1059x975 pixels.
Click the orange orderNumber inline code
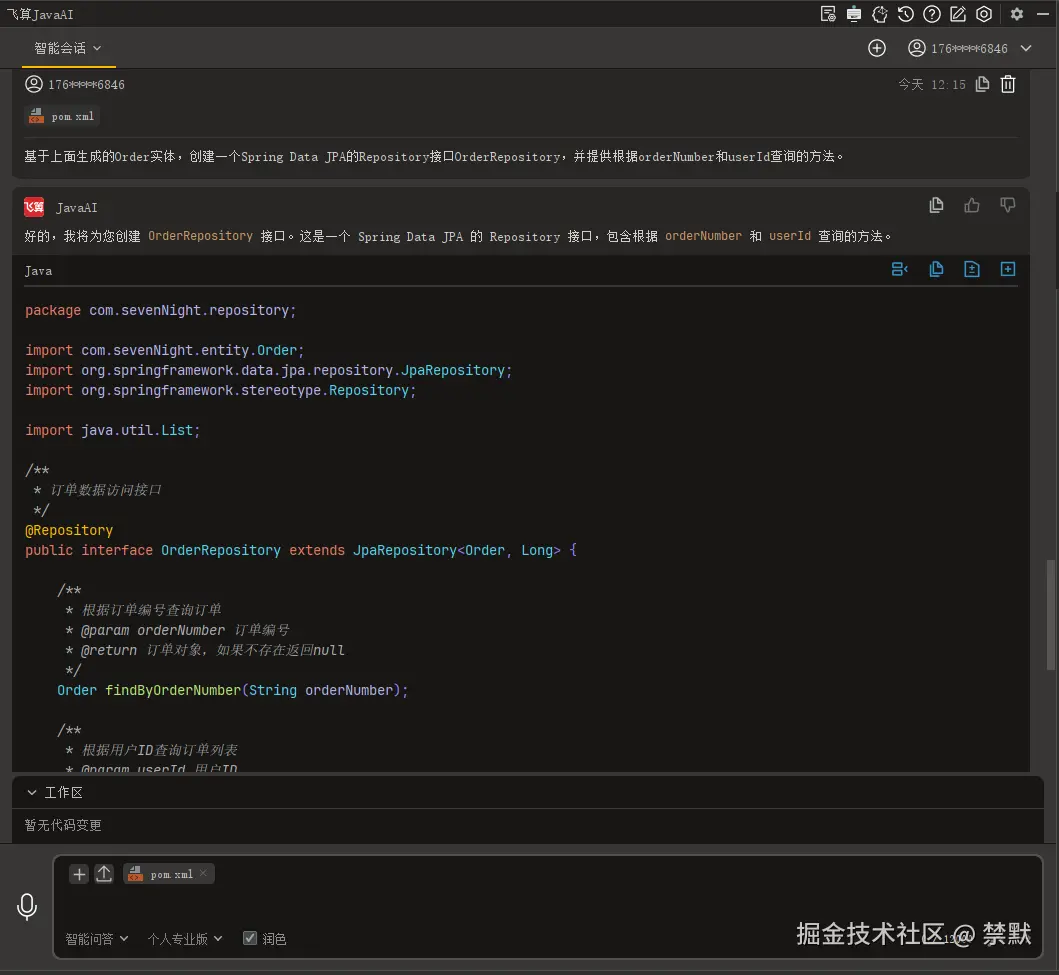[703, 236]
